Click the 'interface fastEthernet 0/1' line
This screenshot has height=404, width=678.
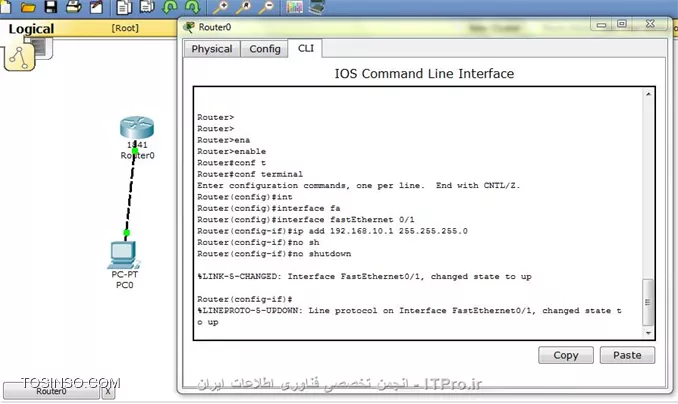pos(306,220)
